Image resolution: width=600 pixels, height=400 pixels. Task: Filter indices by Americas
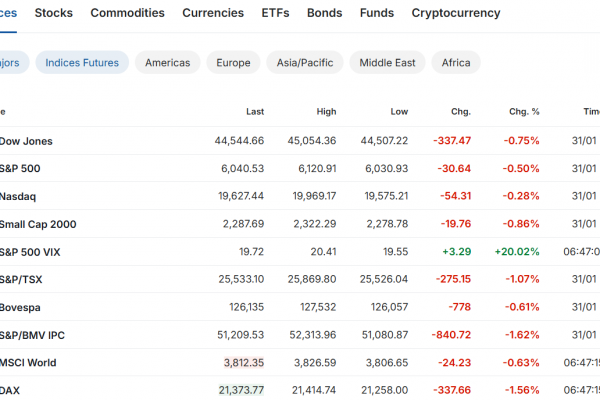point(167,62)
